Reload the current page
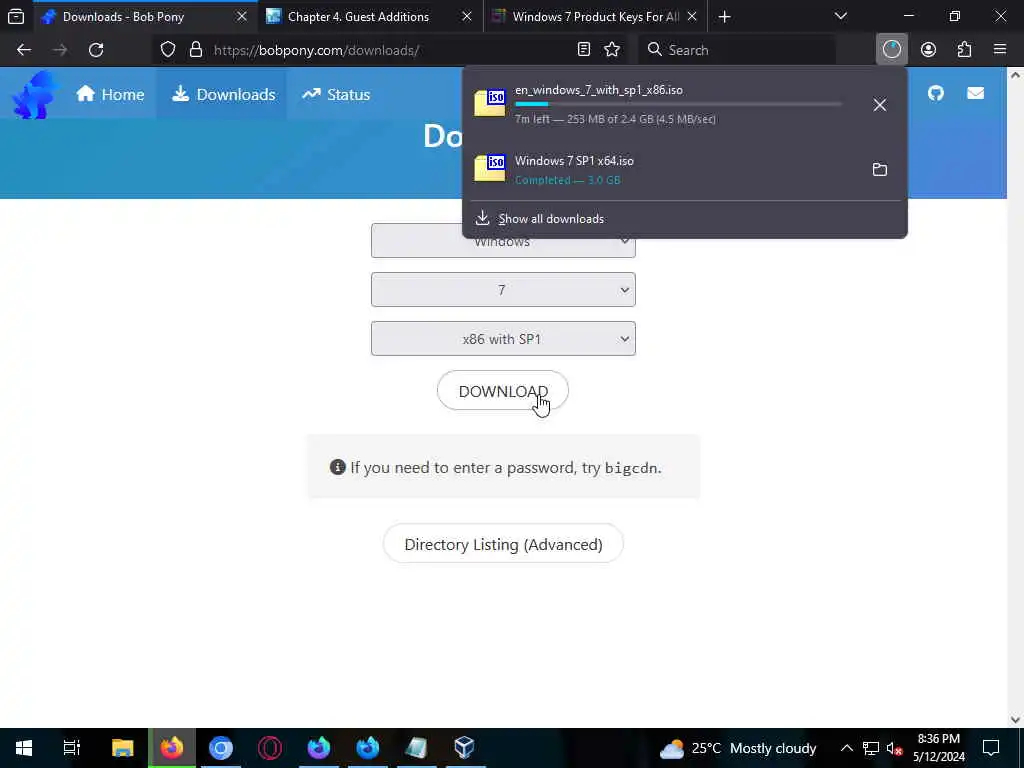1024x768 pixels. (x=96, y=50)
